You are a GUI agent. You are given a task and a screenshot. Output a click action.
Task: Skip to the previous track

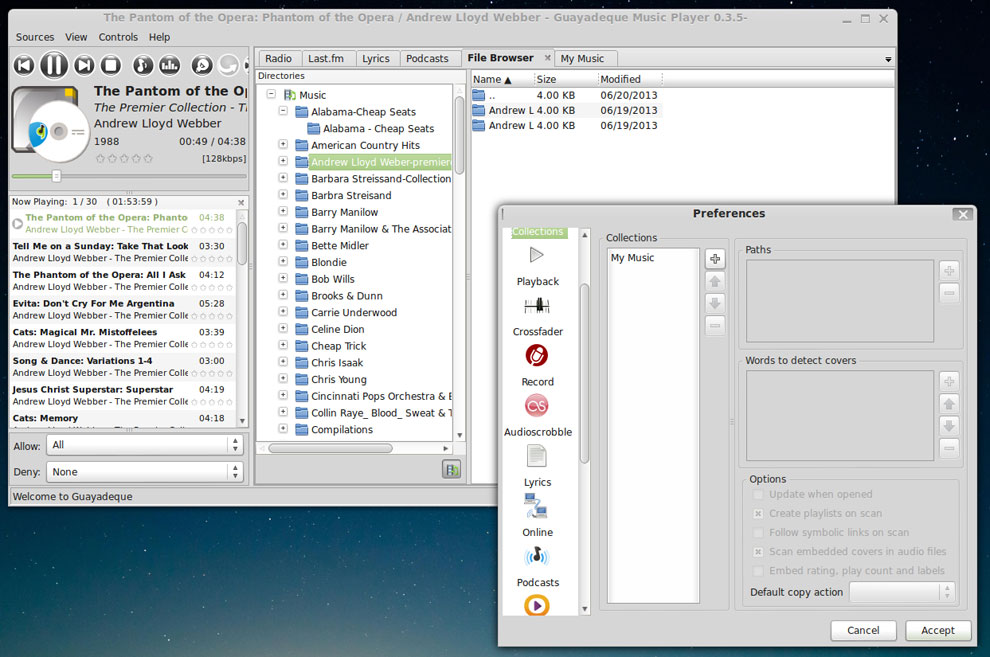24,65
